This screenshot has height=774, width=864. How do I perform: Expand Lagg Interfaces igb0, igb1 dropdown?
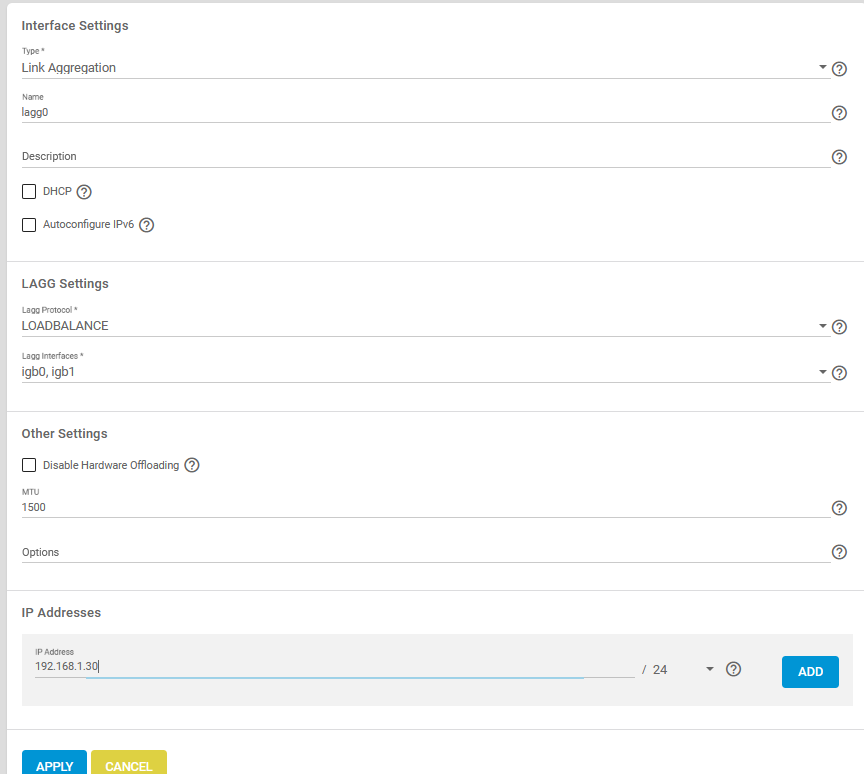click(x=425, y=372)
